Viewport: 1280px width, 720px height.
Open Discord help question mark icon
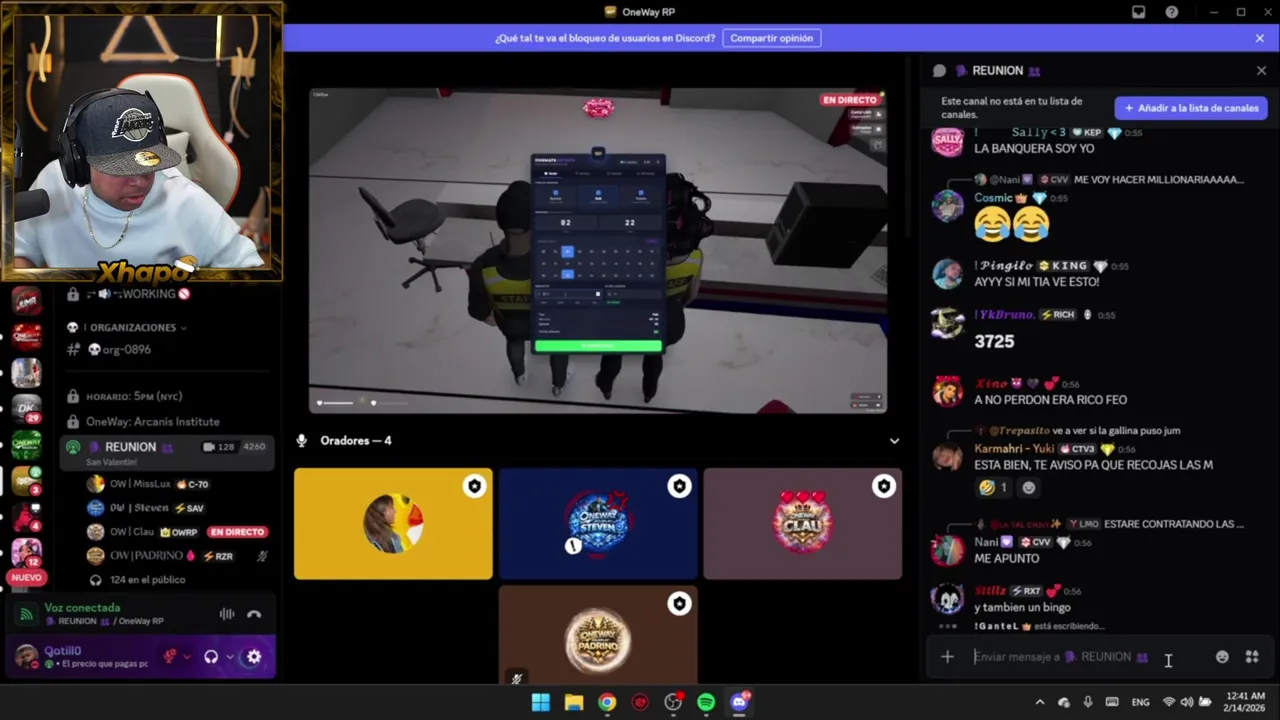tap(1171, 12)
